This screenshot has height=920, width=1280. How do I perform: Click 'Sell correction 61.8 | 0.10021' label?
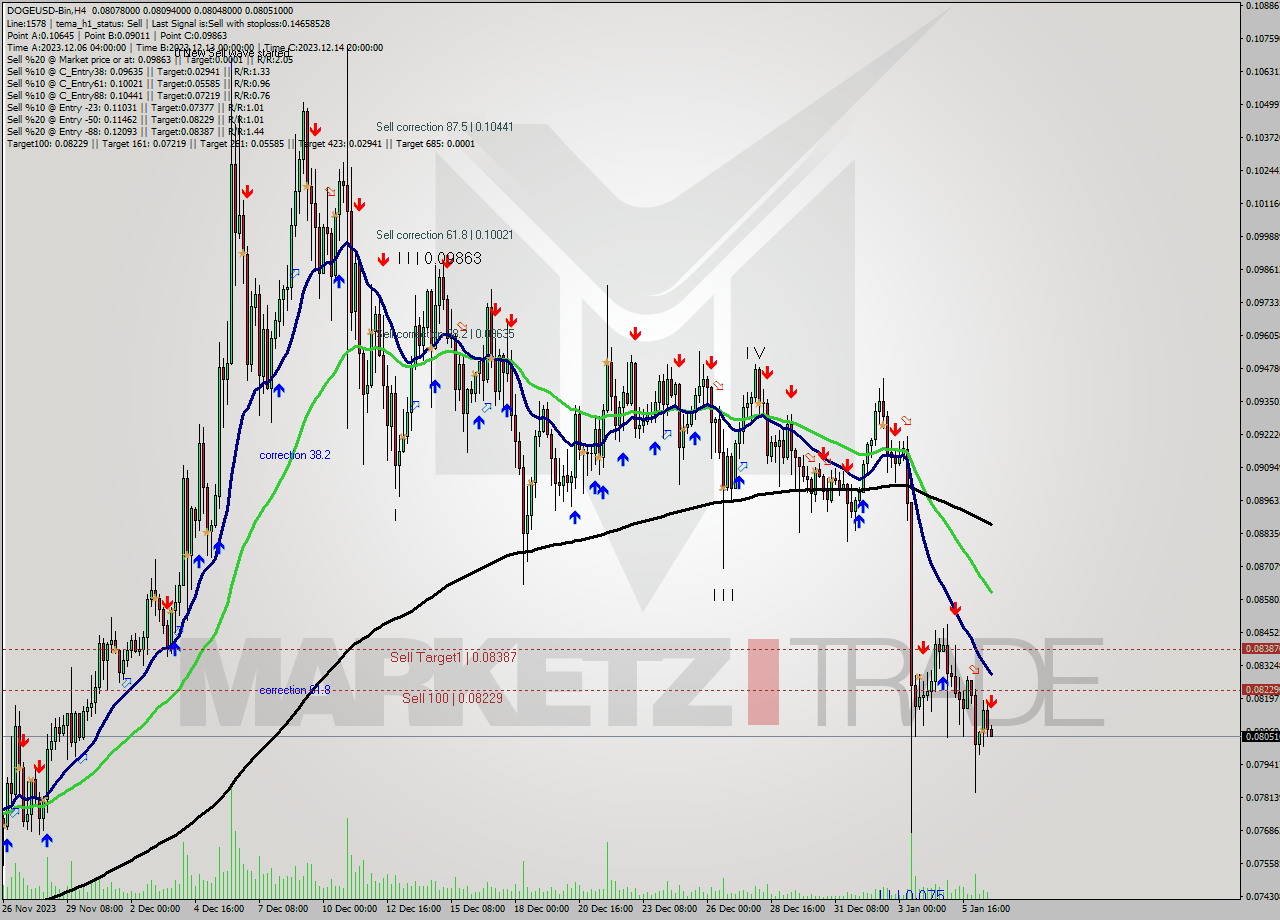click(445, 235)
